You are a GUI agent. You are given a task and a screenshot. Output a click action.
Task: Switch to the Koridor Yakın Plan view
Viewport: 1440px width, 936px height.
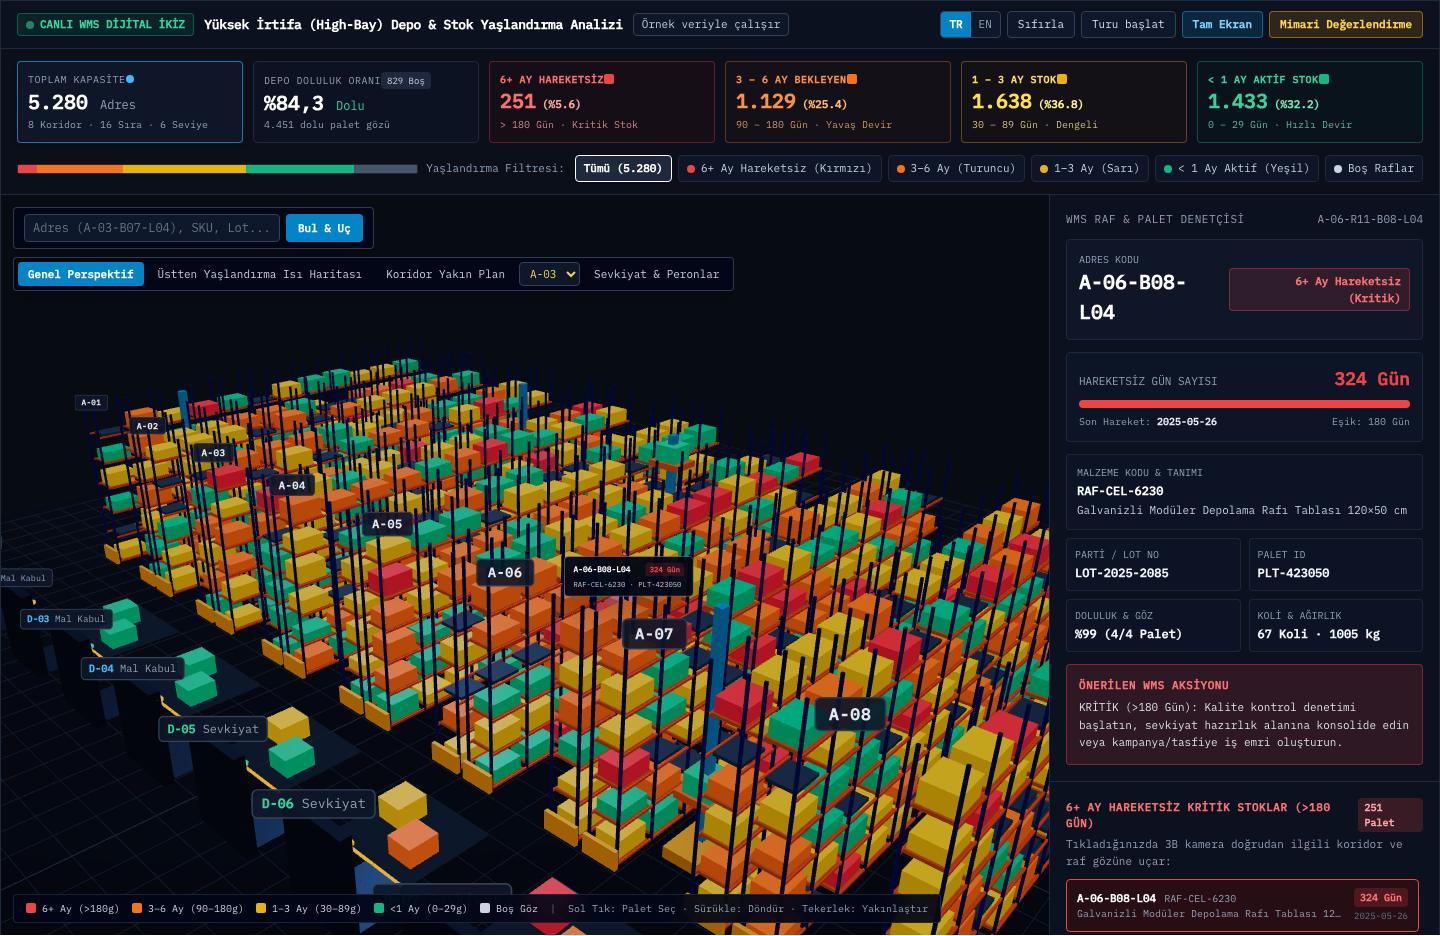(x=446, y=274)
